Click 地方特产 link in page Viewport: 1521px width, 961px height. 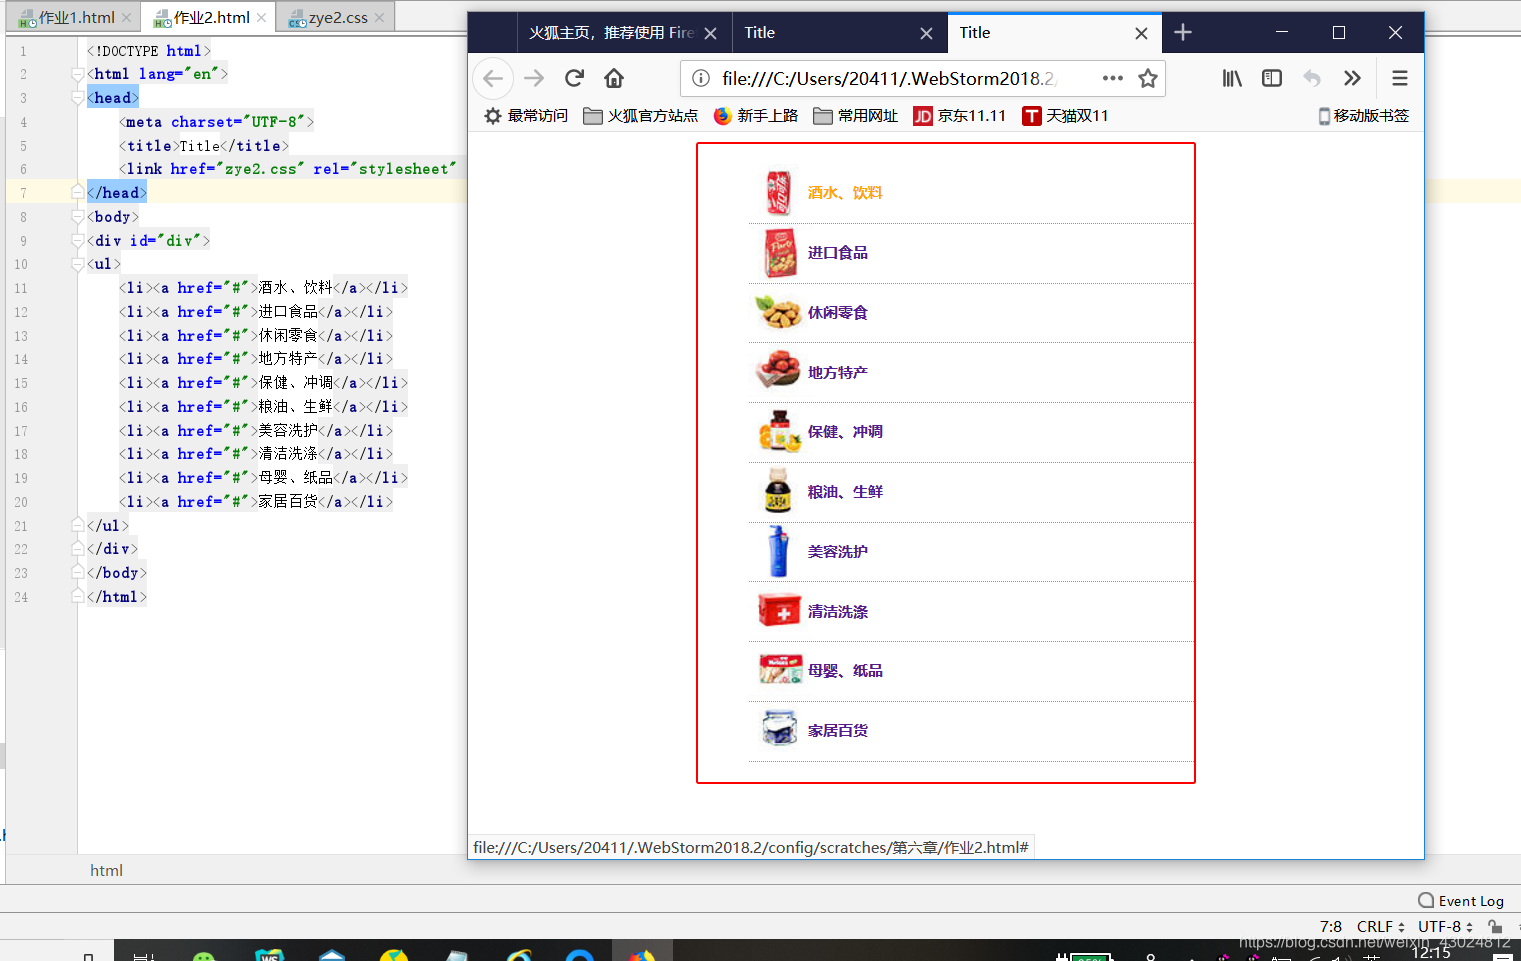(838, 373)
